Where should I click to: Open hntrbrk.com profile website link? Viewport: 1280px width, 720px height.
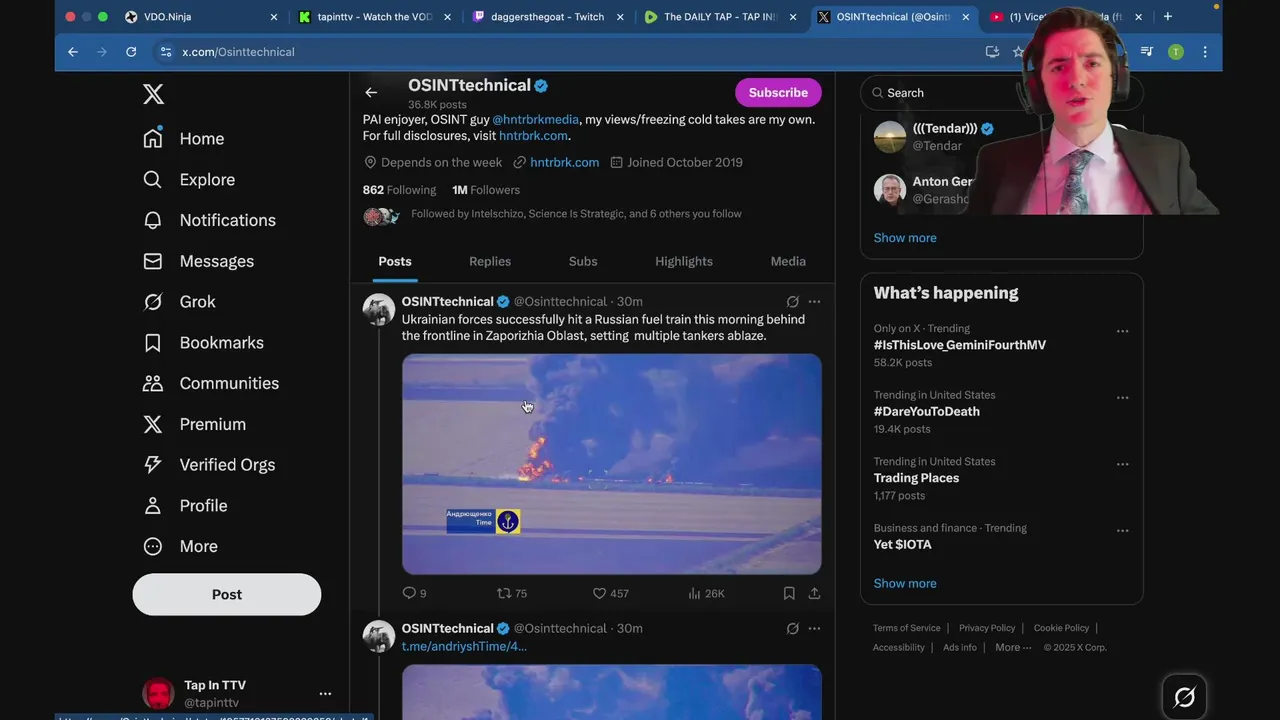tap(564, 162)
